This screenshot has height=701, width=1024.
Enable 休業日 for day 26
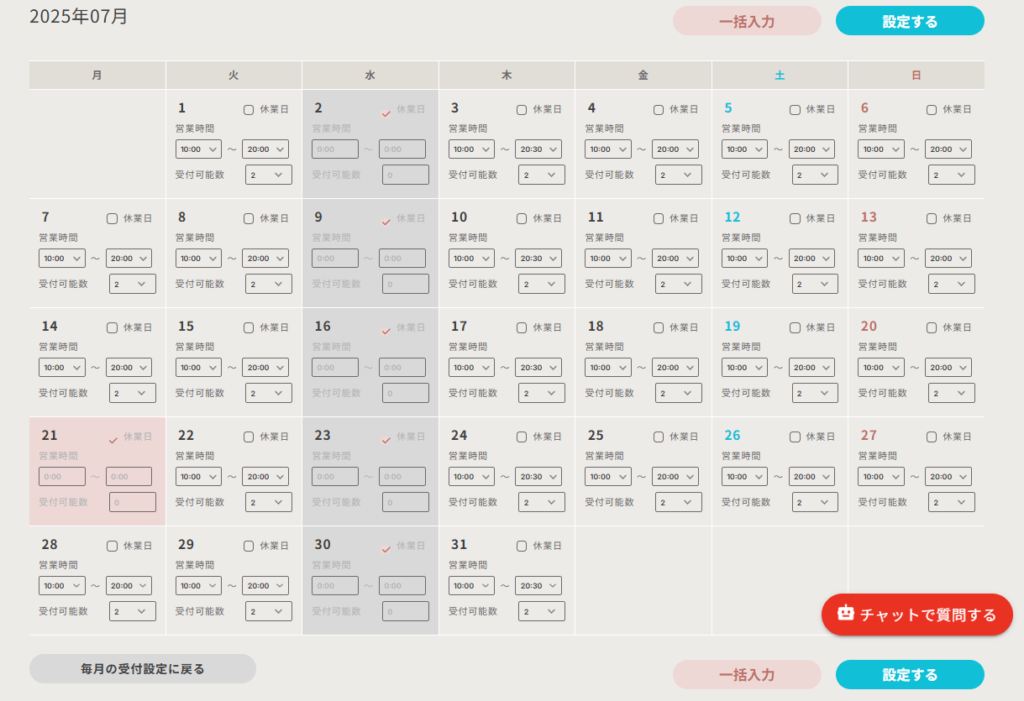click(x=795, y=437)
